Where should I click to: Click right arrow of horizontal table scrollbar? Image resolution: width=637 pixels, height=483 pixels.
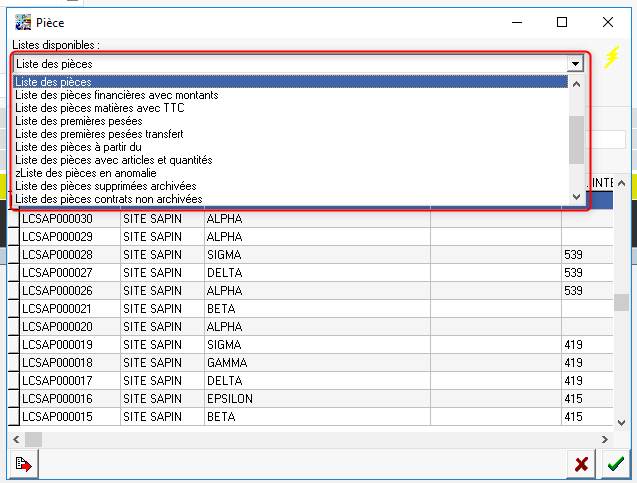(605, 439)
